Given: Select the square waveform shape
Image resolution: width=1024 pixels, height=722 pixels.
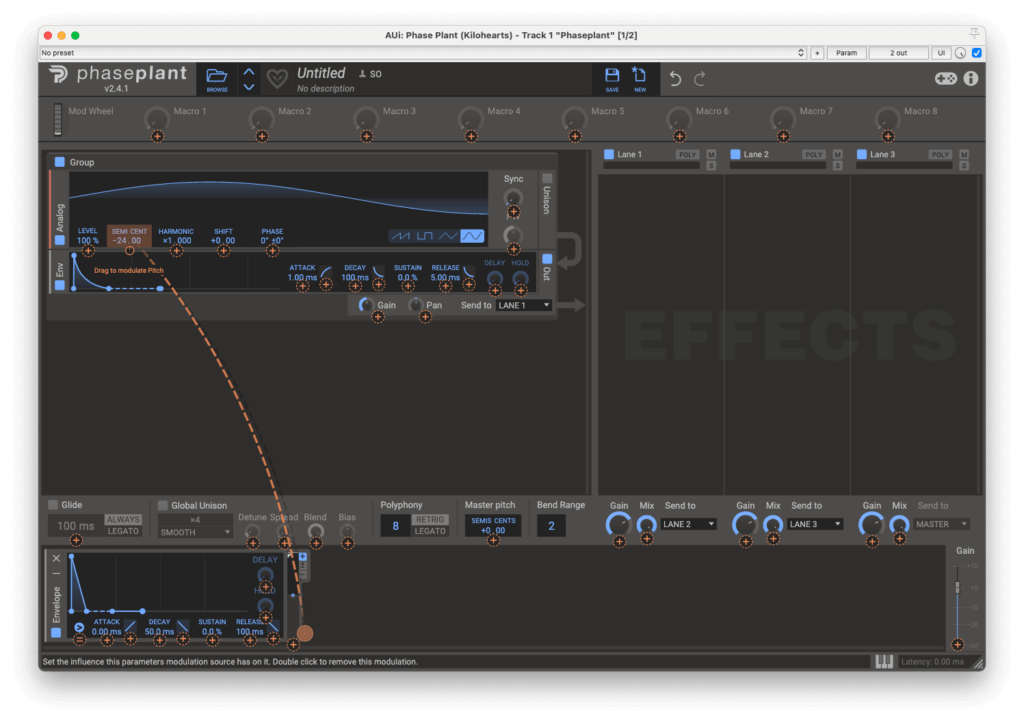Looking at the screenshot, I should point(424,236).
